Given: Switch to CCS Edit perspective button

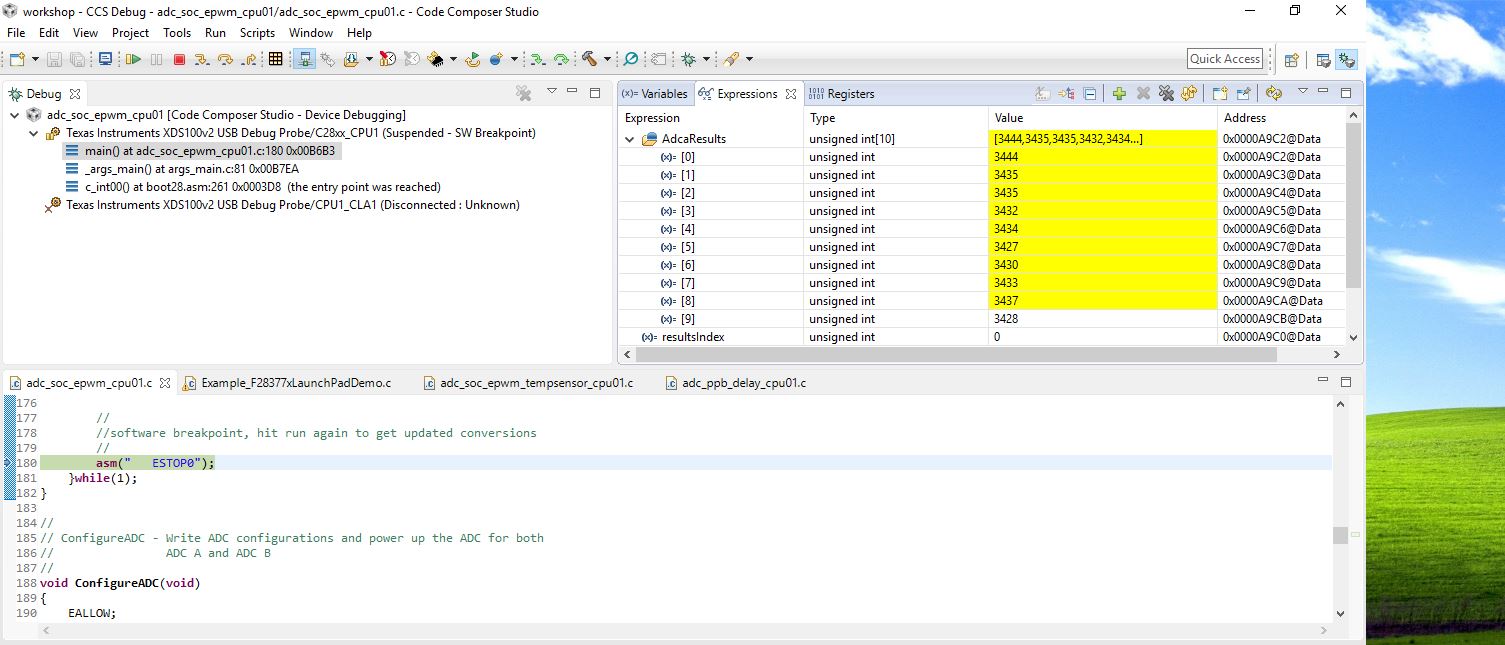Looking at the screenshot, I should click(x=1323, y=60).
